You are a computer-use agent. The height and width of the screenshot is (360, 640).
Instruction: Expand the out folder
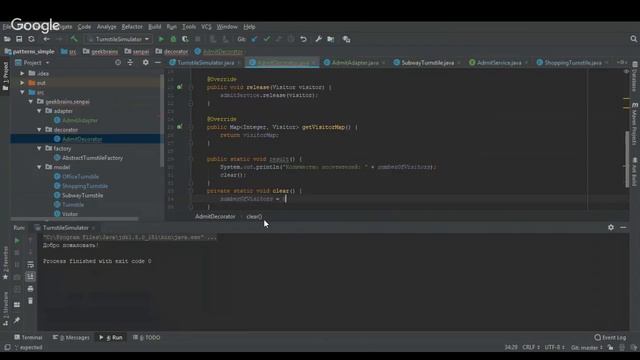click(22, 83)
